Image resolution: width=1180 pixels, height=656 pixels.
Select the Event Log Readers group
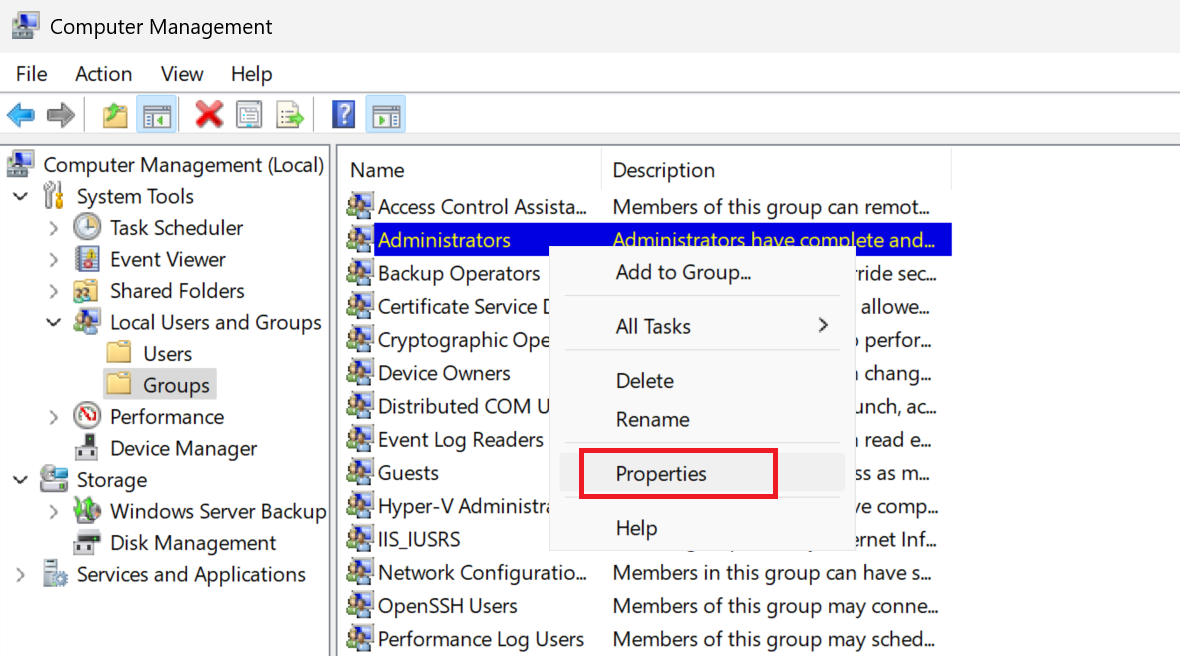[461, 439]
